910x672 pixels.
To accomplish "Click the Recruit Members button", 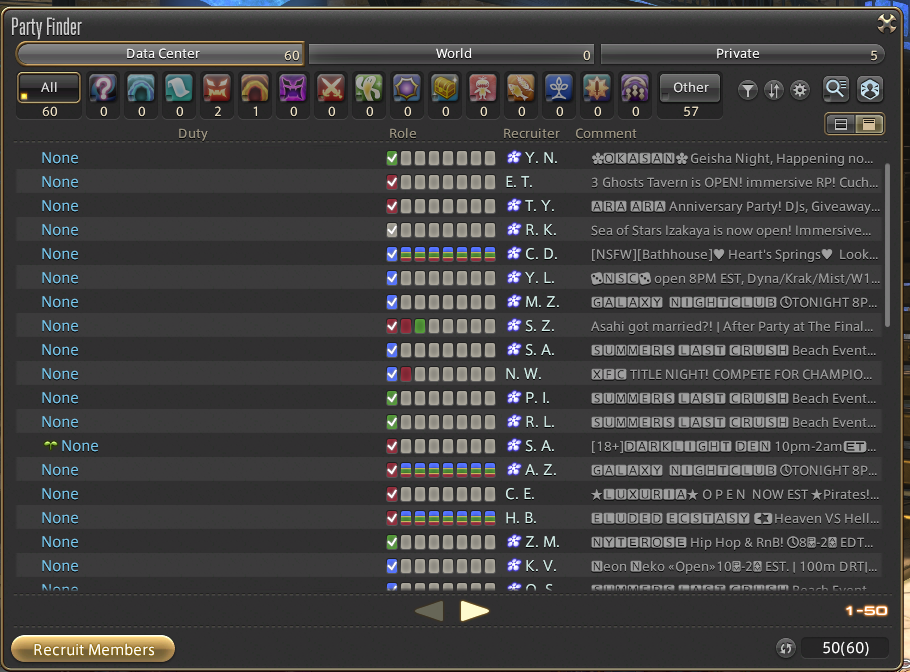I will tap(93, 649).
